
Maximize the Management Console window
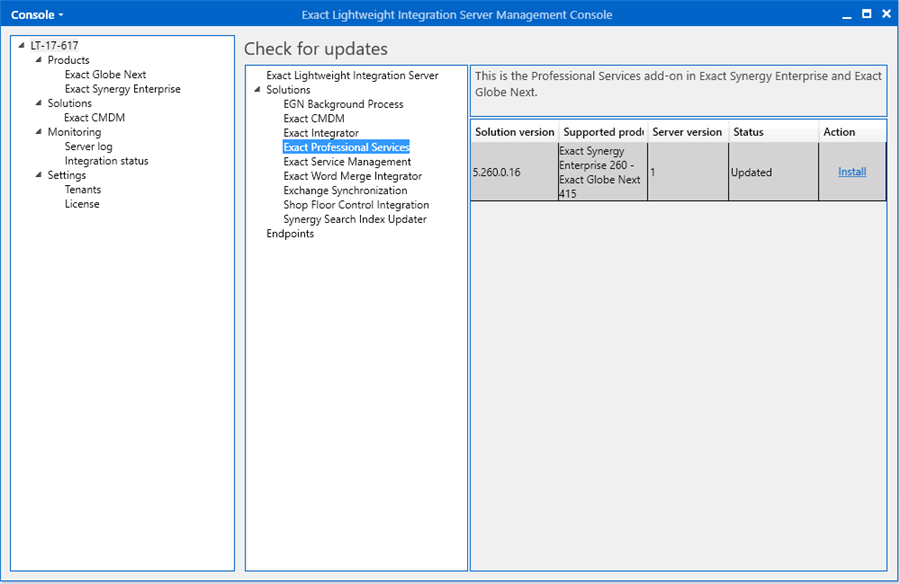click(867, 14)
